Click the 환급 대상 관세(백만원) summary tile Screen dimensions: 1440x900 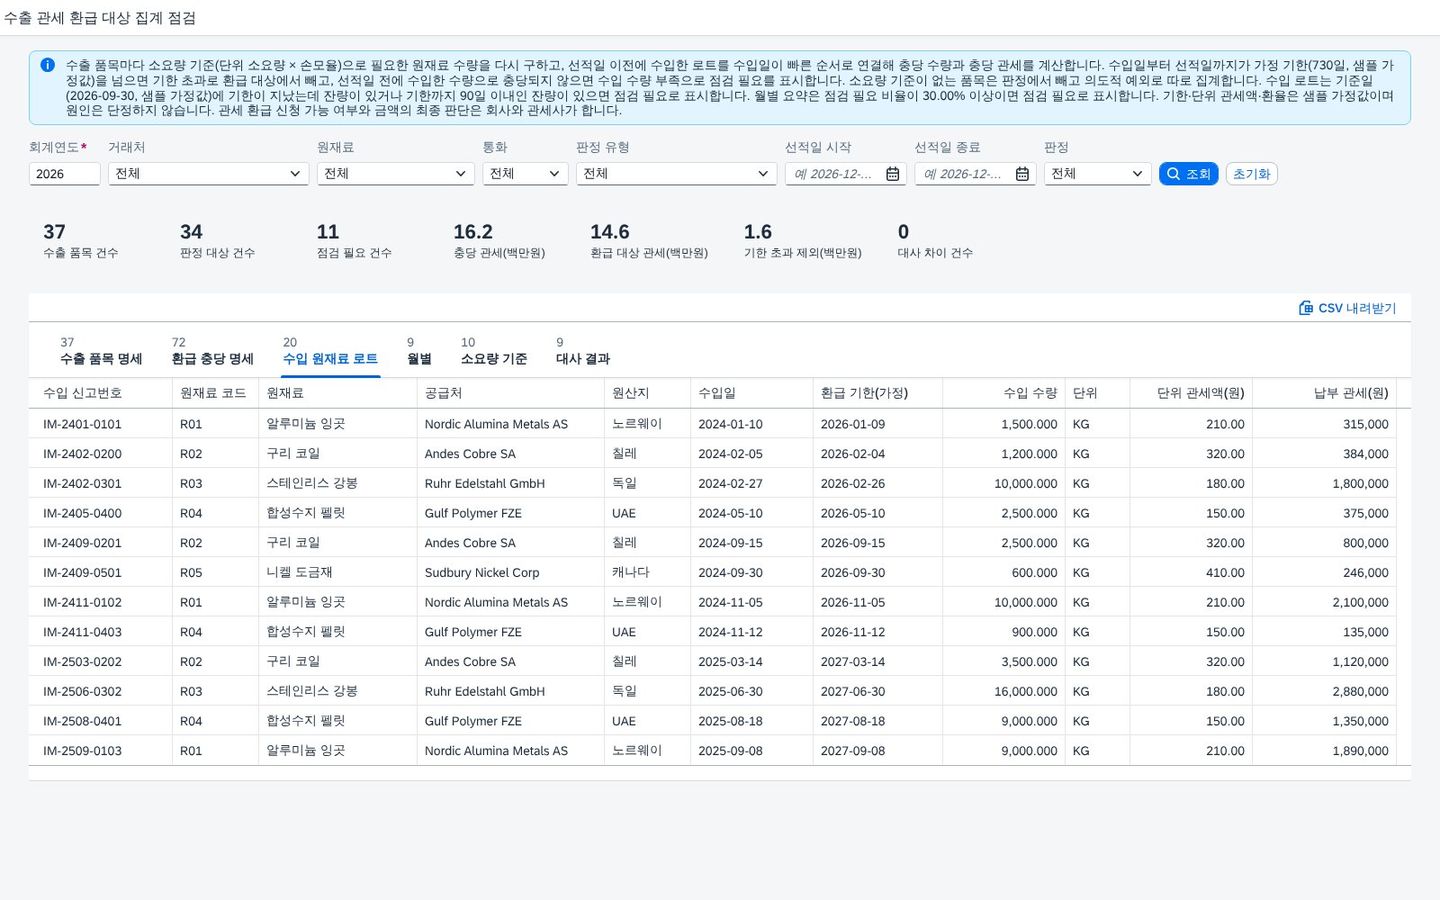(x=649, y=241)
